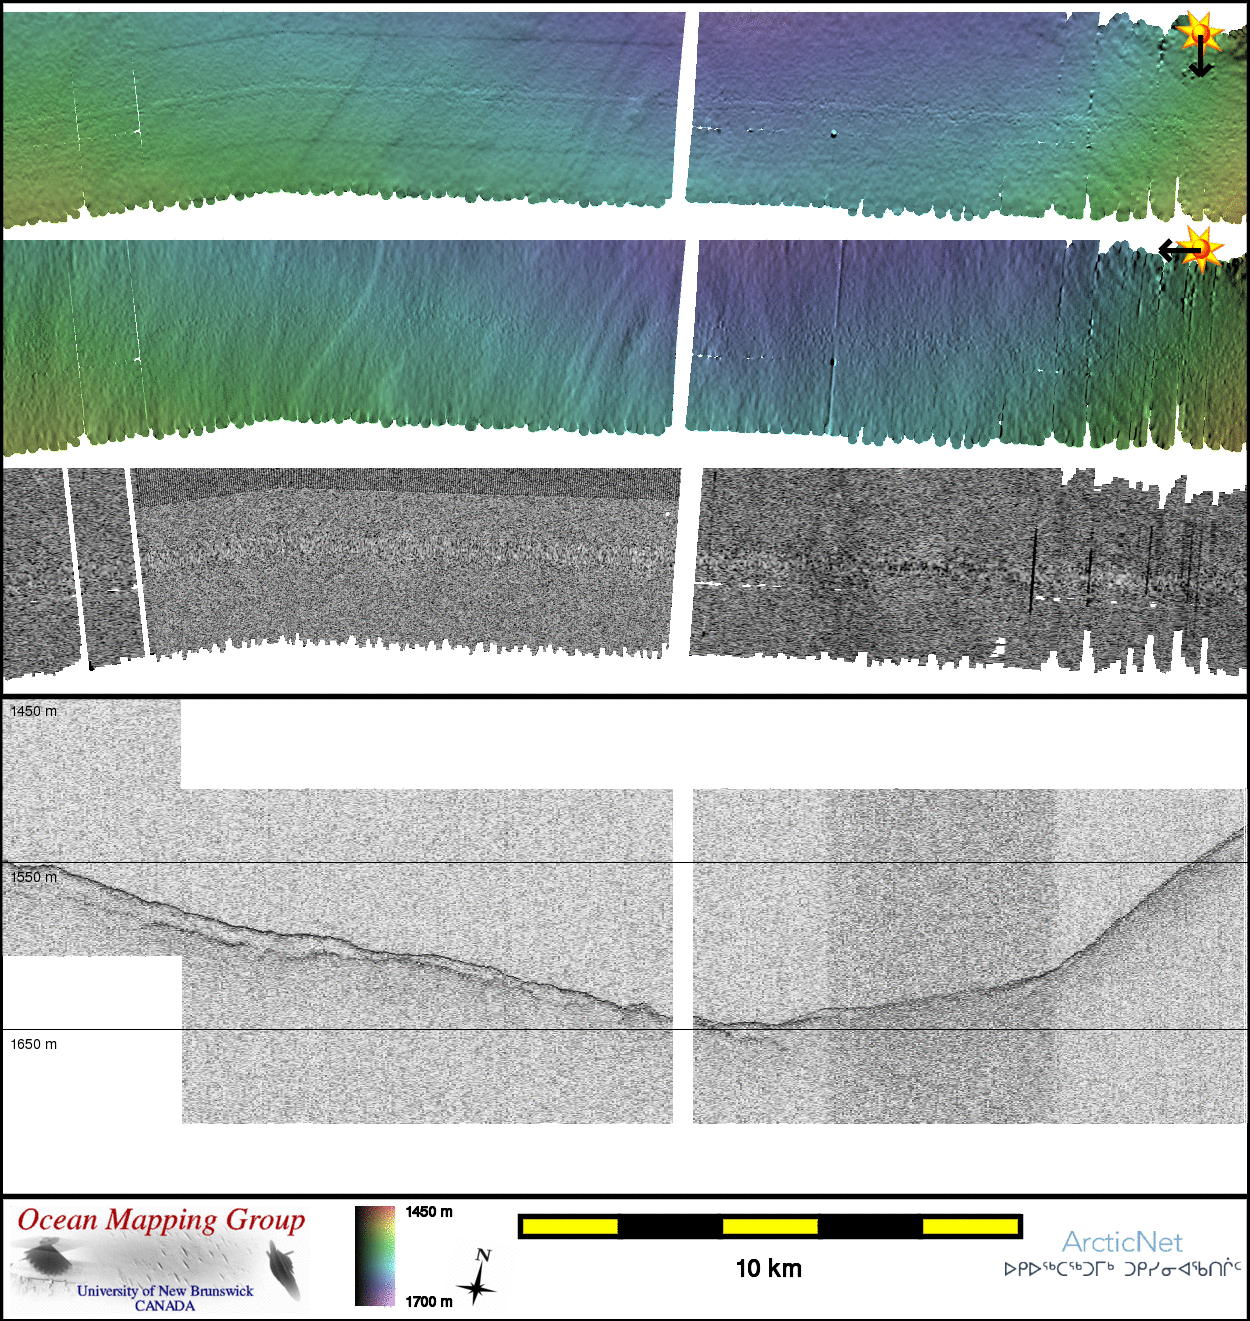This screenshot has height=1321, width=1250.
Task: Click the depth color scale bar
Action: pos(375,1256)
